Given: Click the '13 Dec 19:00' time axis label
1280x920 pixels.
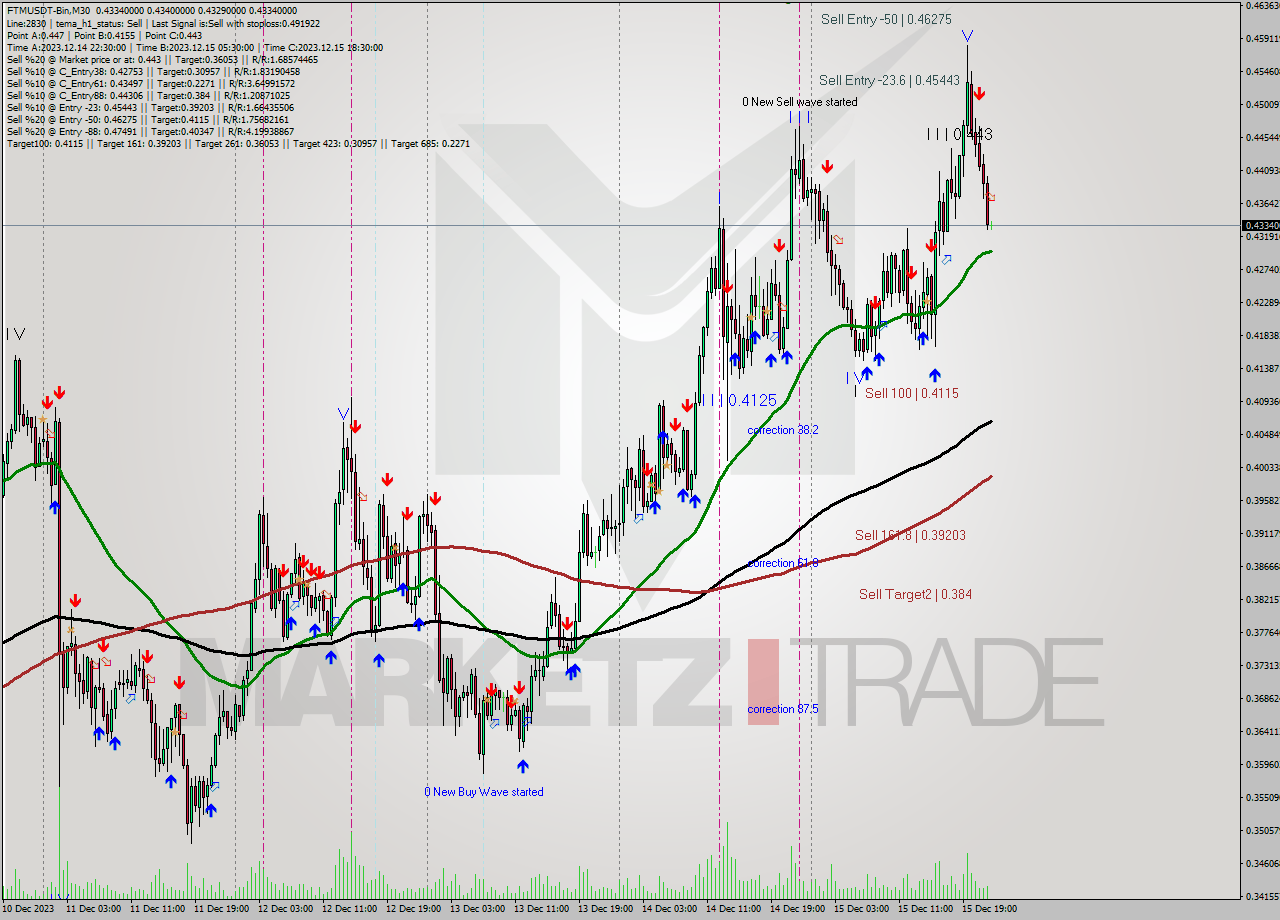Looking at the screenshot, I should (x=605, y=909).
